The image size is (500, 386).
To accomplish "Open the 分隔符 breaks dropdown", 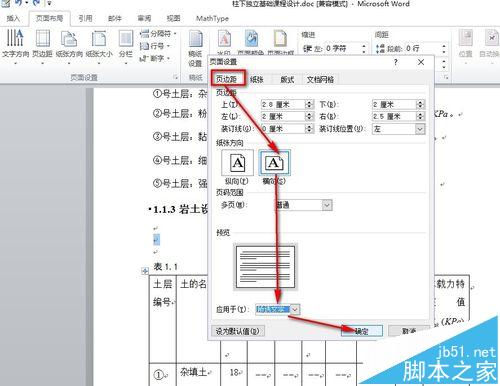I will click(158, 33).
